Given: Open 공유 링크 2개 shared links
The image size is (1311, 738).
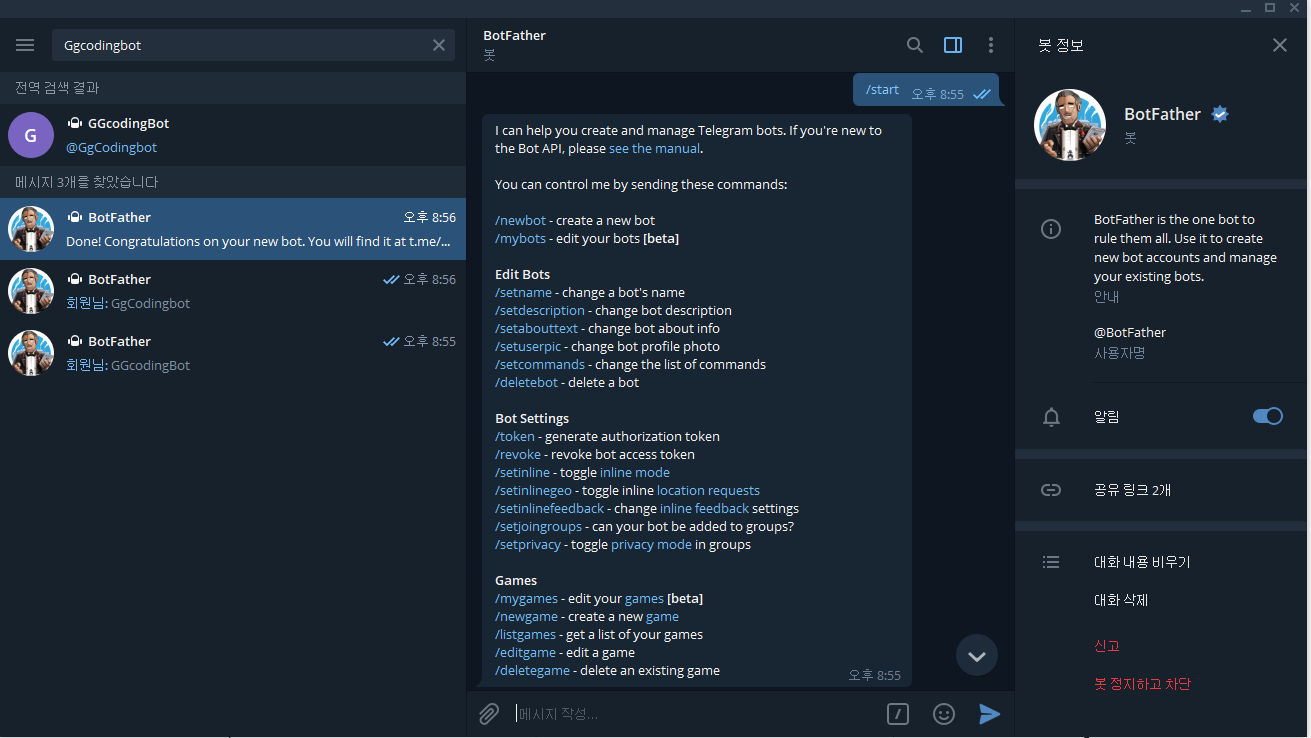Looking at the screenshot, I should [x=1162, y=490].
